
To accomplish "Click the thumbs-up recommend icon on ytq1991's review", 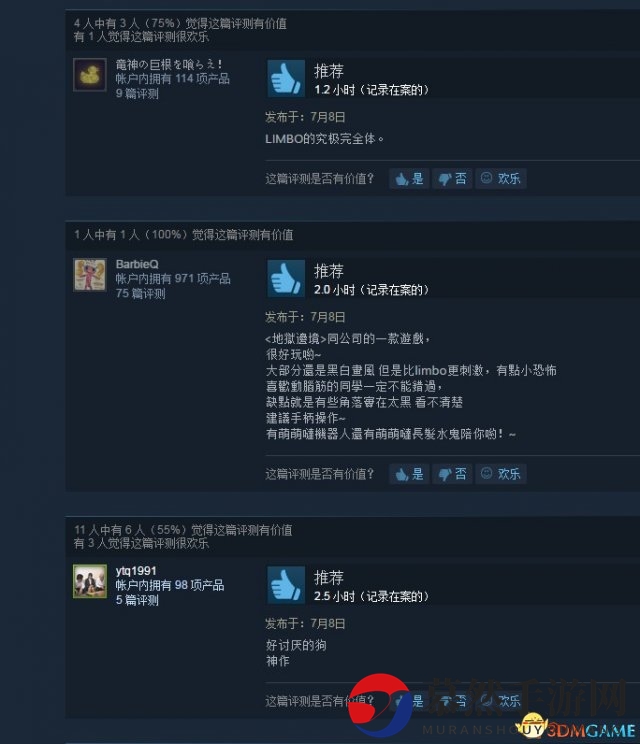I will tap(286, 585).
